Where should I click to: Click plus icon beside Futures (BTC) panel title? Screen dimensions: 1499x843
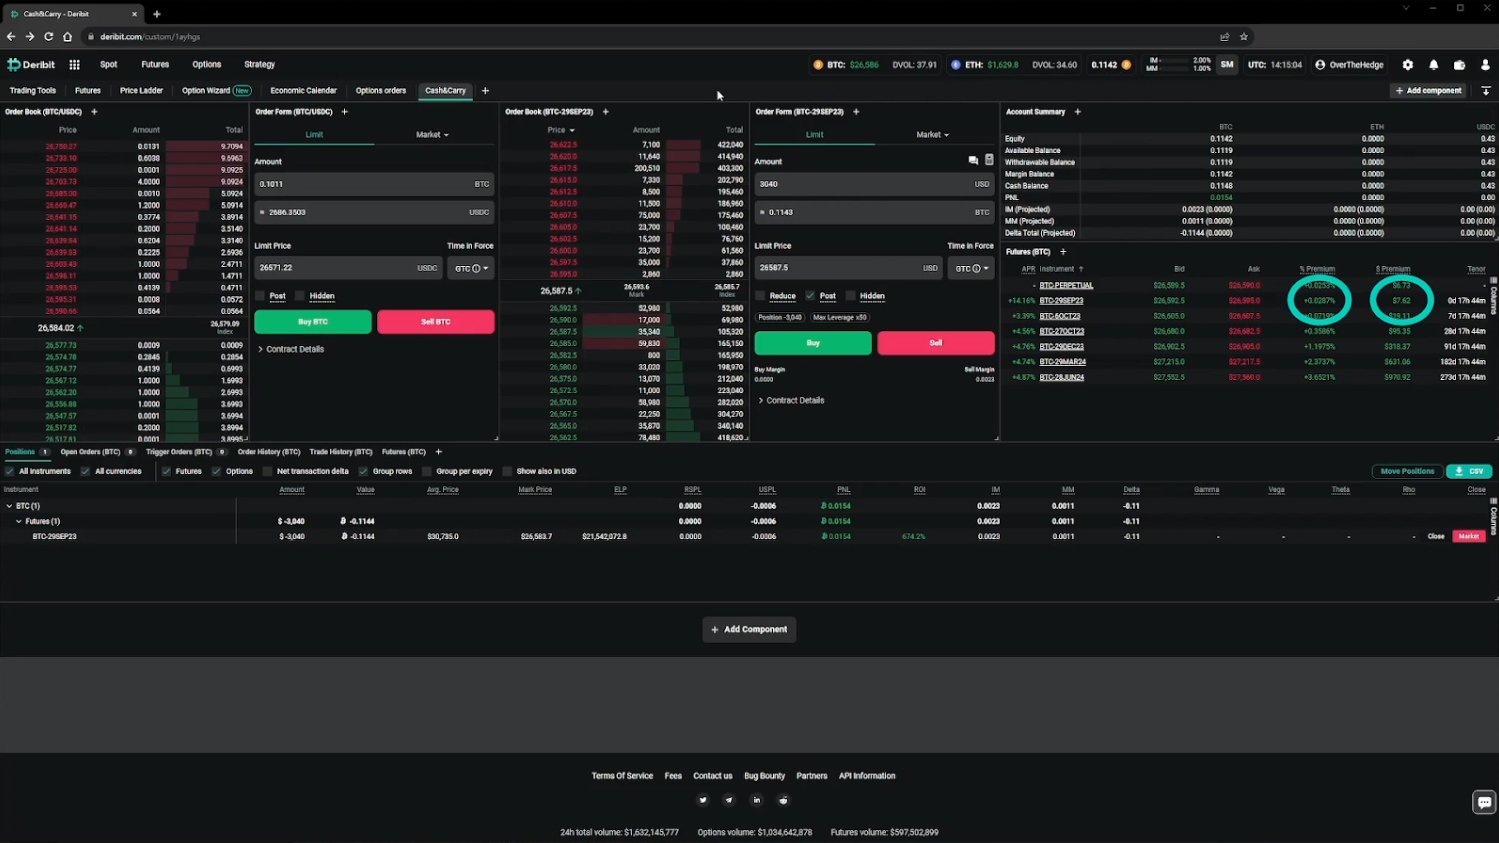pyautogui.click(x=1062, y=252)
